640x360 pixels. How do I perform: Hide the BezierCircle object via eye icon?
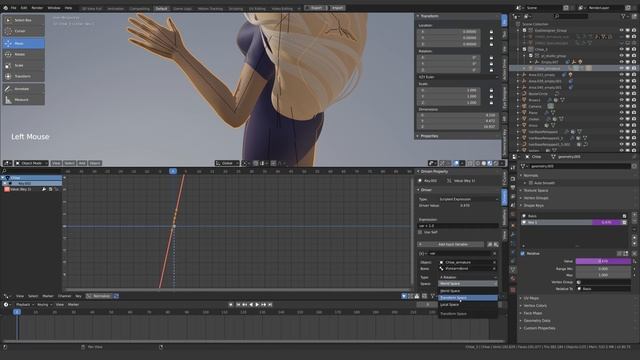click(x=622, y=93)
